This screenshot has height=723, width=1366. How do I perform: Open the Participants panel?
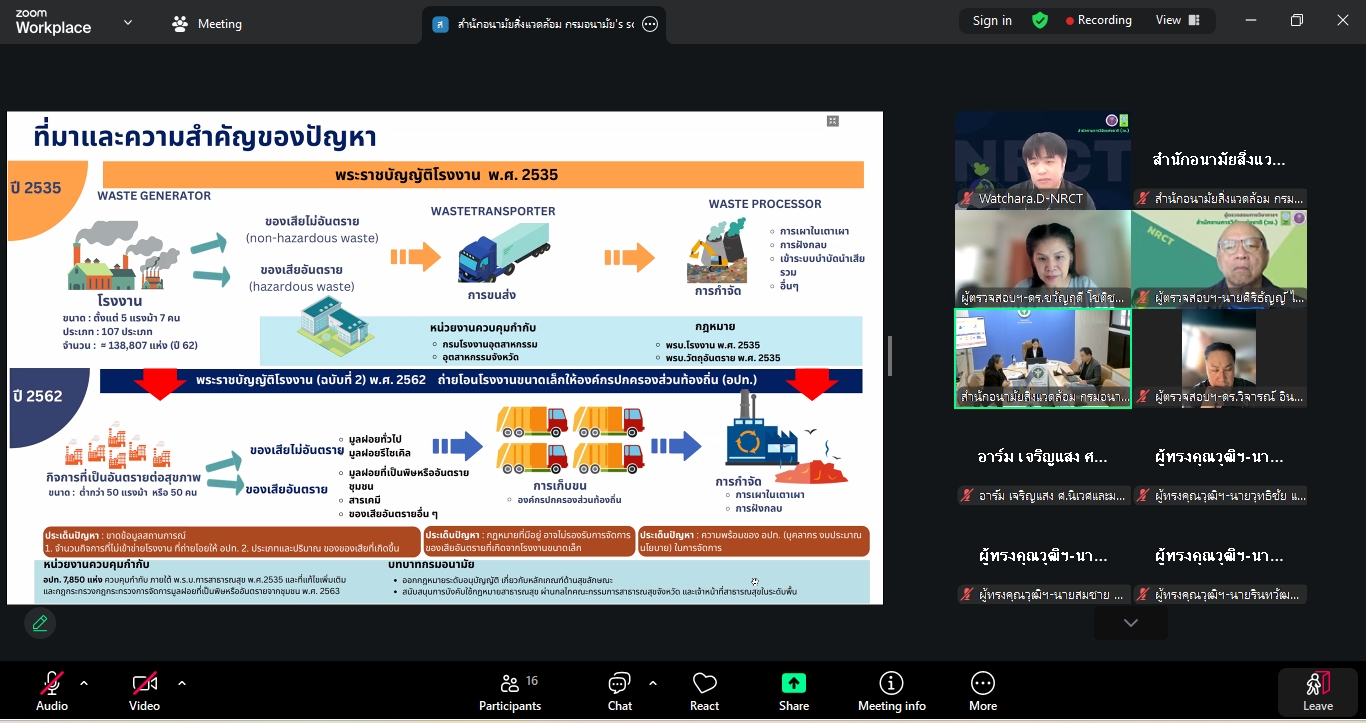[x=509, y=691]
